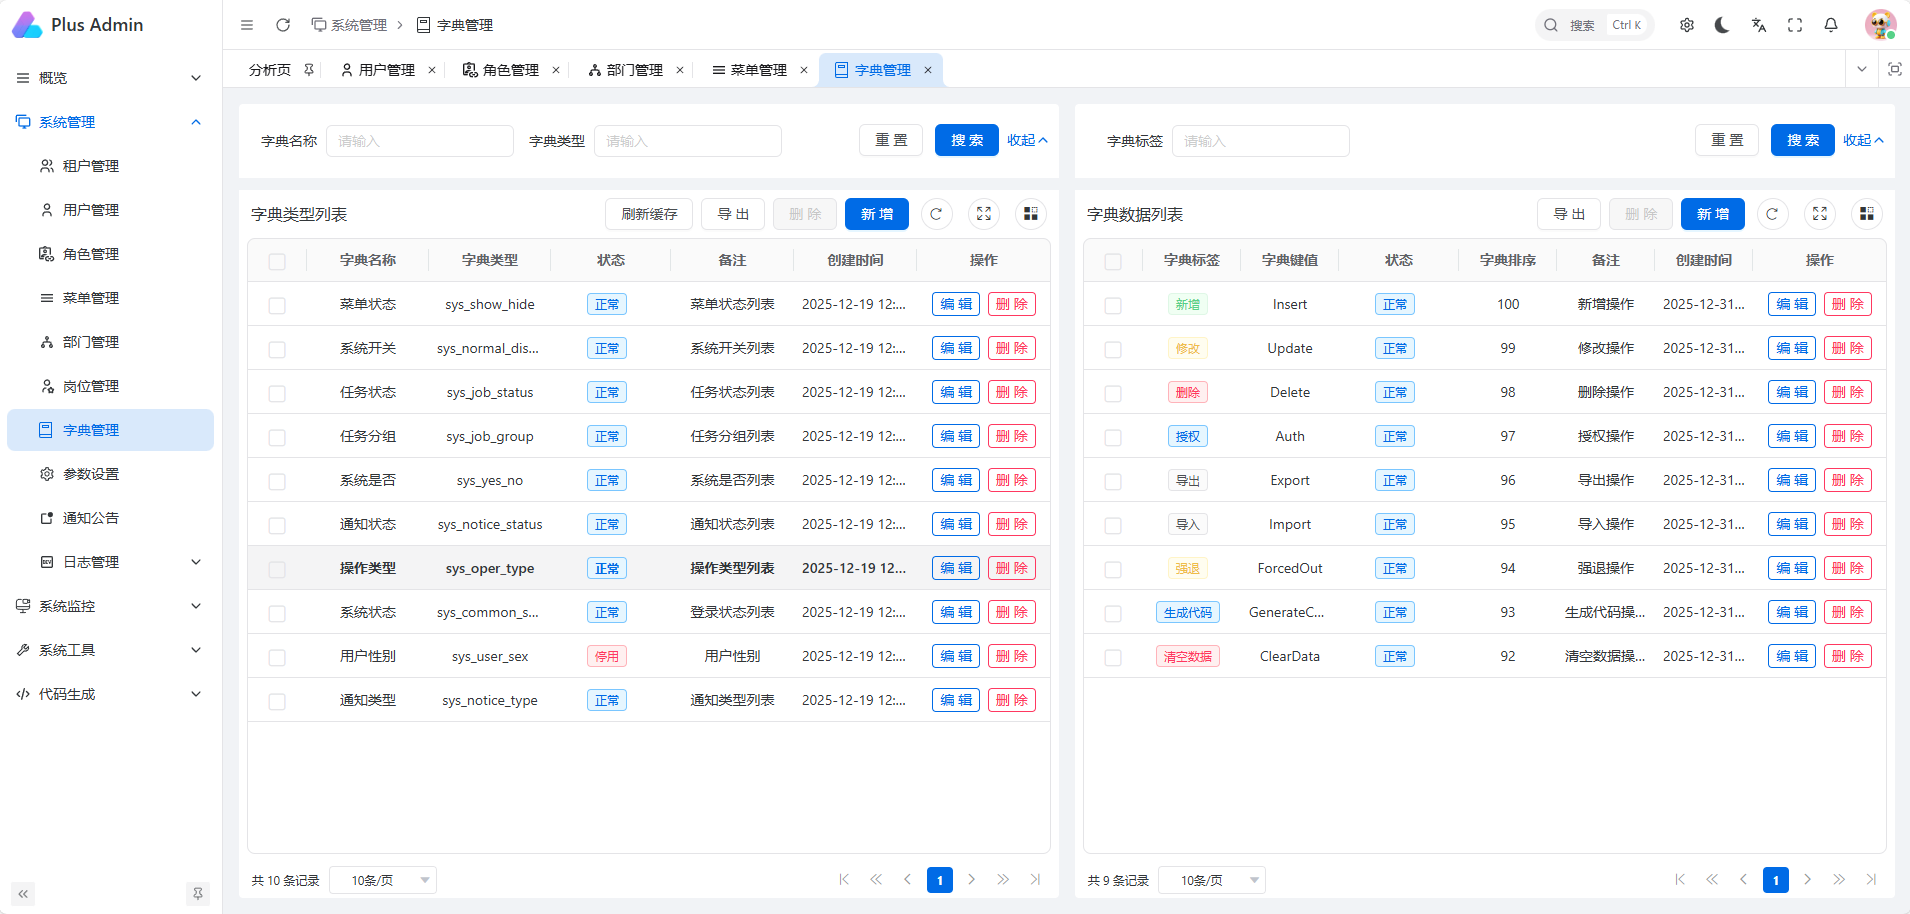The image size is (1910, 914).
Task: Click 编辑 for the sys_oper_type row
Action: click(955, 568)
